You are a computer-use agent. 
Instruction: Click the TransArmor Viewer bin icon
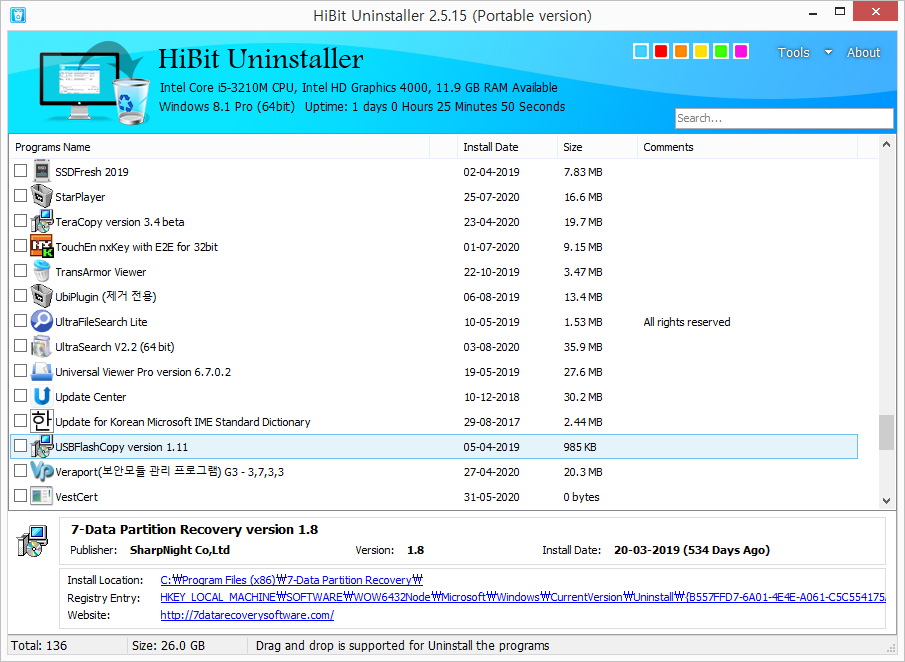42,271
